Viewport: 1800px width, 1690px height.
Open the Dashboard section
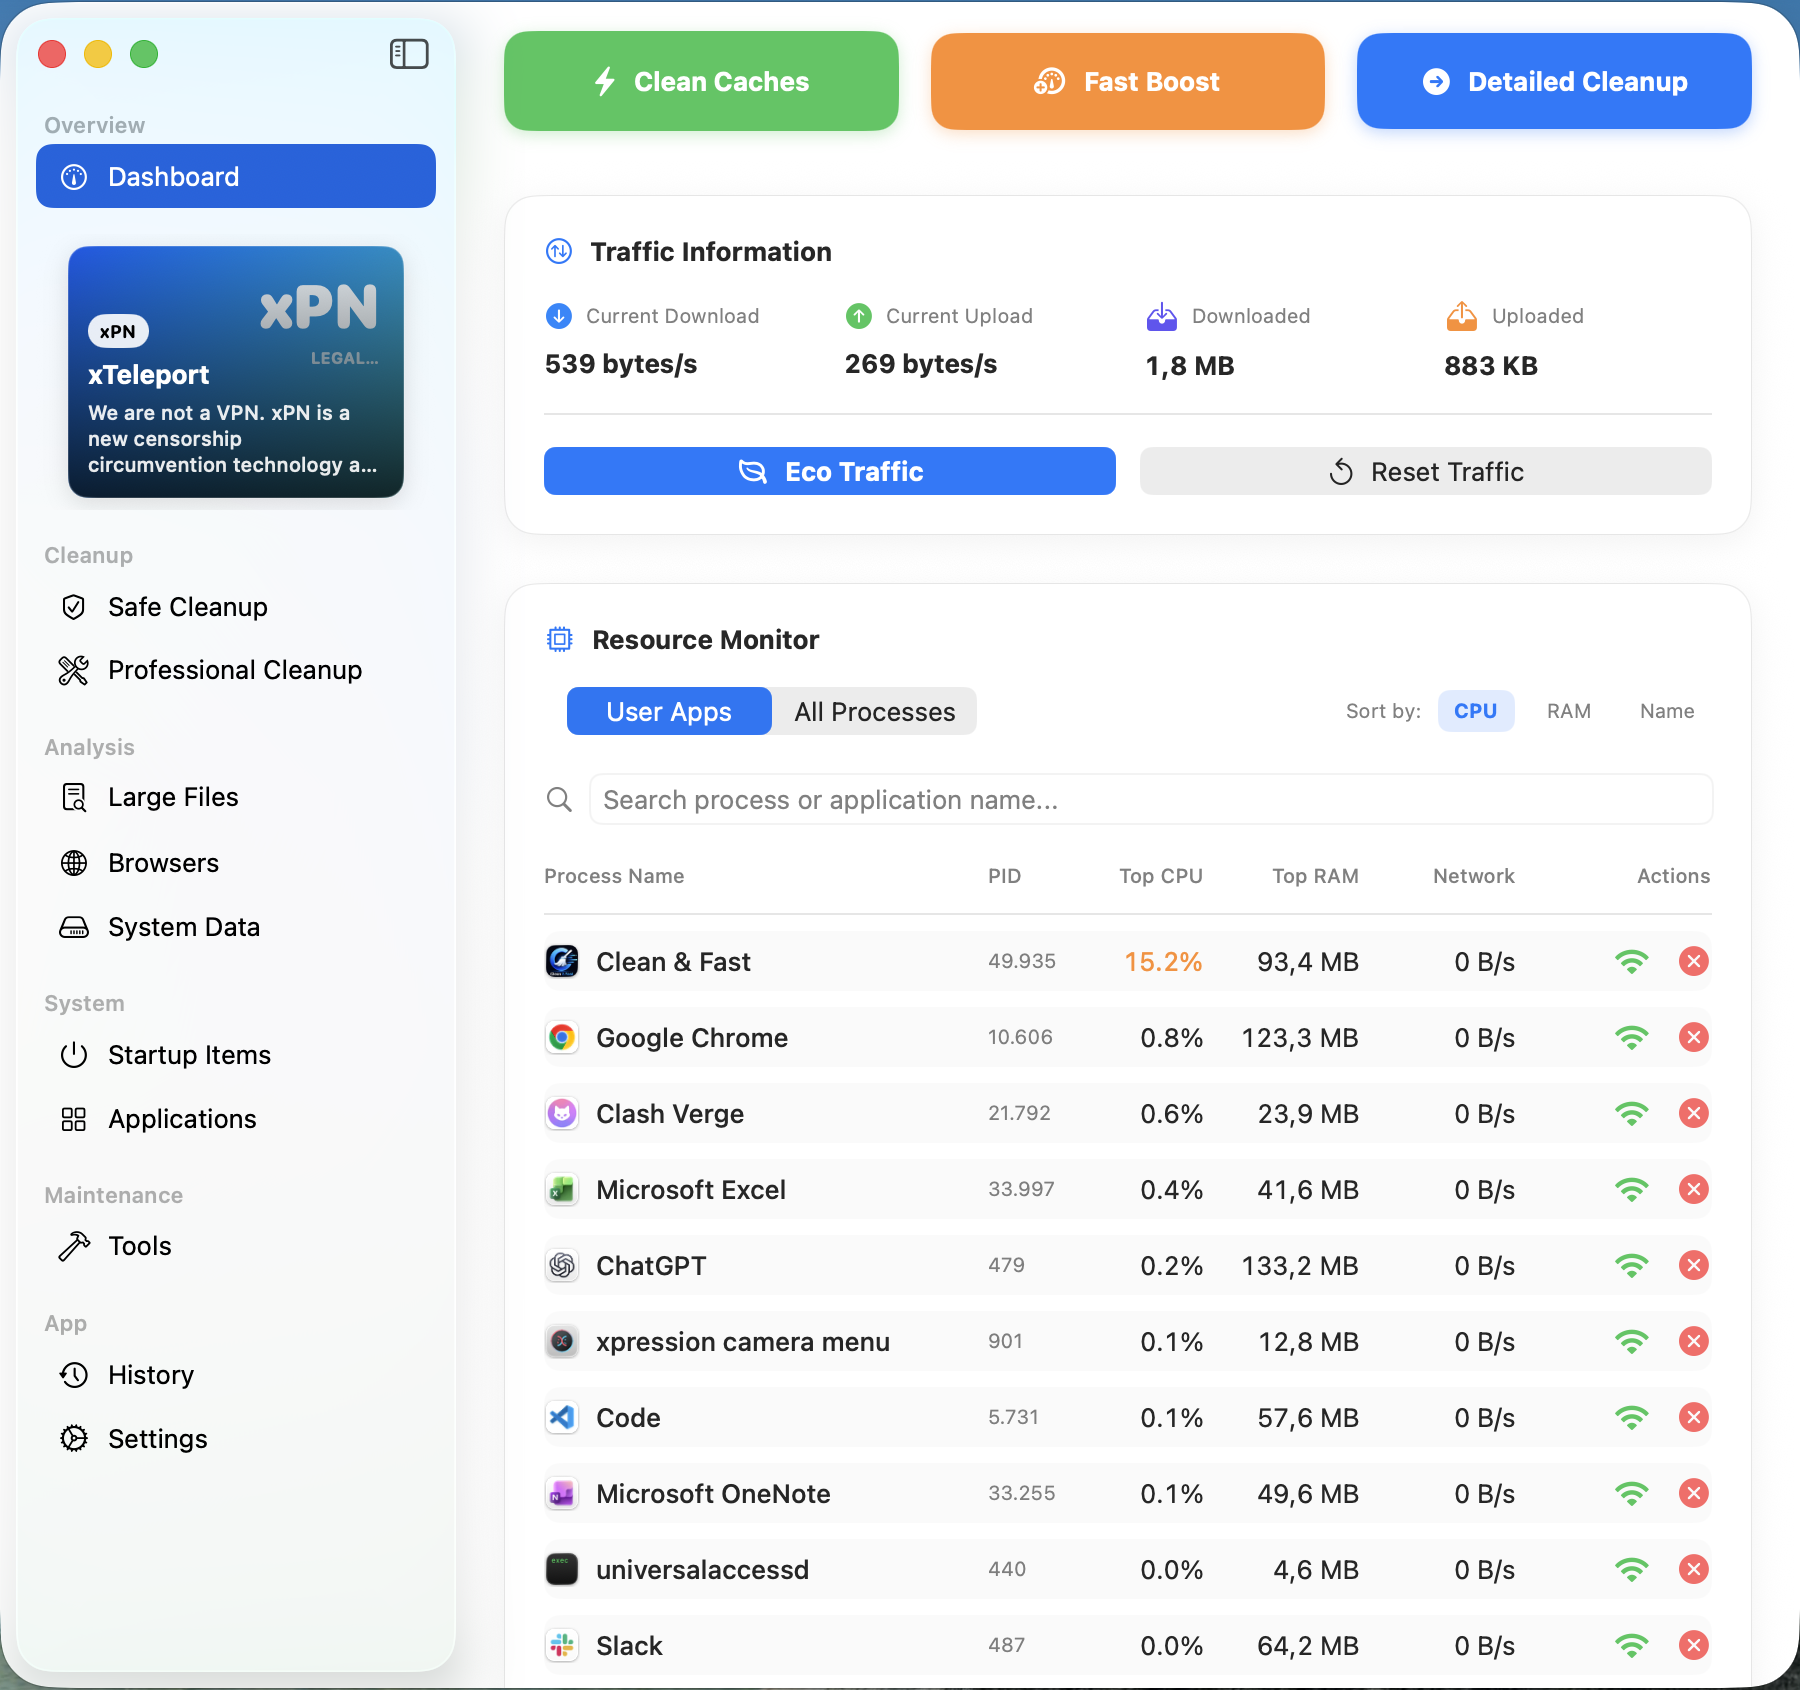236,176
